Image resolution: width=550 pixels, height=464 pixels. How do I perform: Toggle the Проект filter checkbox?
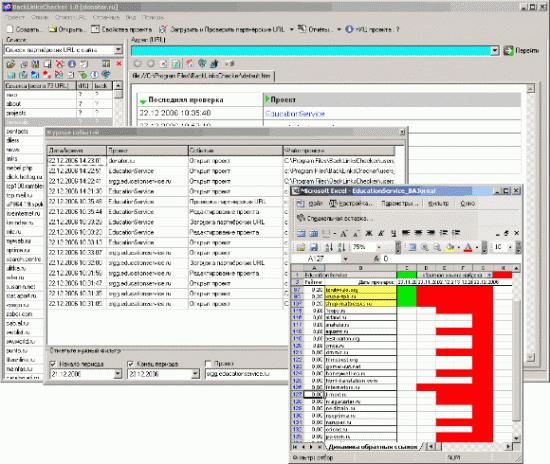click(x=208, y=363)
